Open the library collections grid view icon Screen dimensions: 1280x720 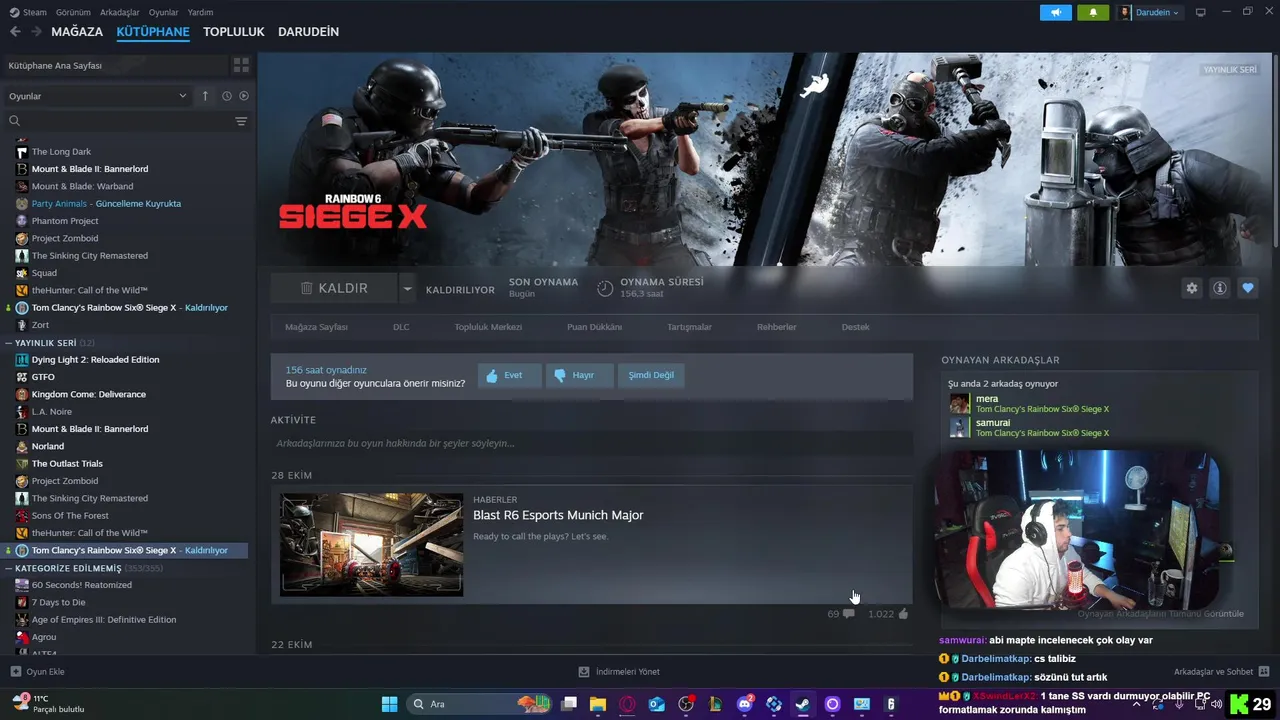[241, 65]
